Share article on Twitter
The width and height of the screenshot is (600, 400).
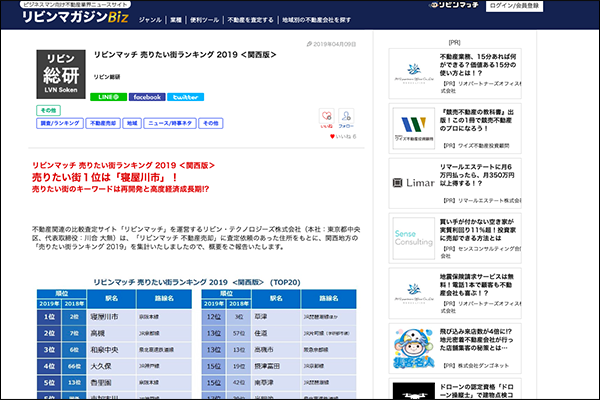click(x=187, y=97)
